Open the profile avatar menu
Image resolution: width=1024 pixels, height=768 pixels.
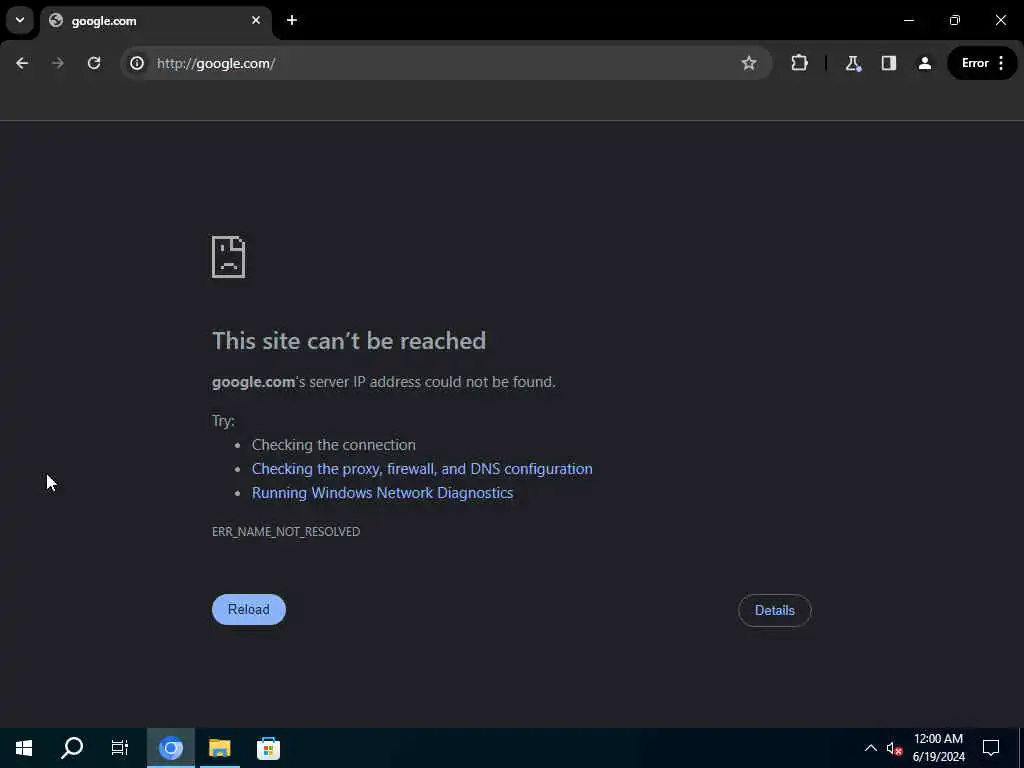click(925, 63)
